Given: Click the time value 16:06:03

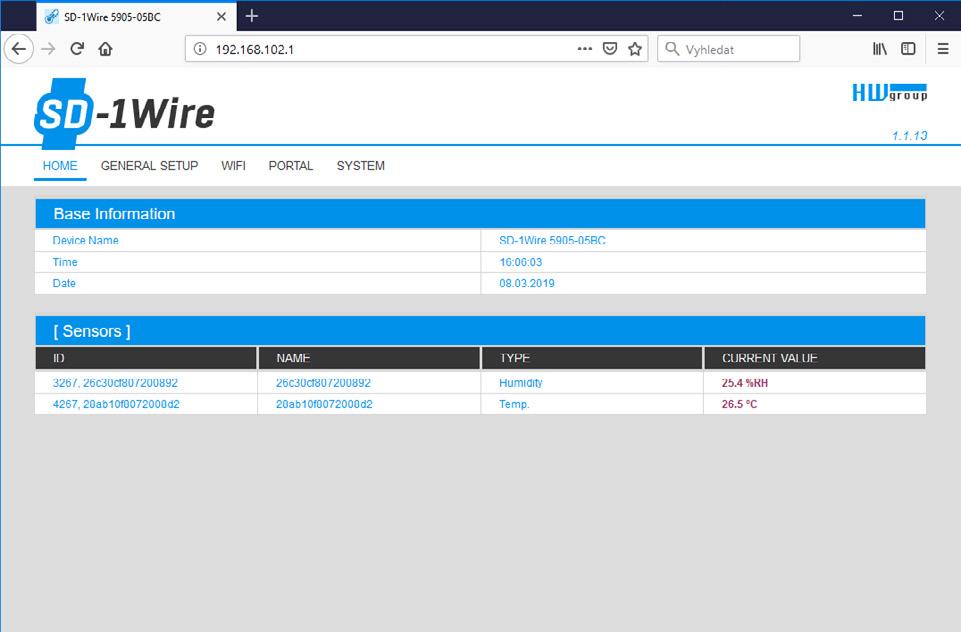Looking at the screenshot, I should (520, 262).
